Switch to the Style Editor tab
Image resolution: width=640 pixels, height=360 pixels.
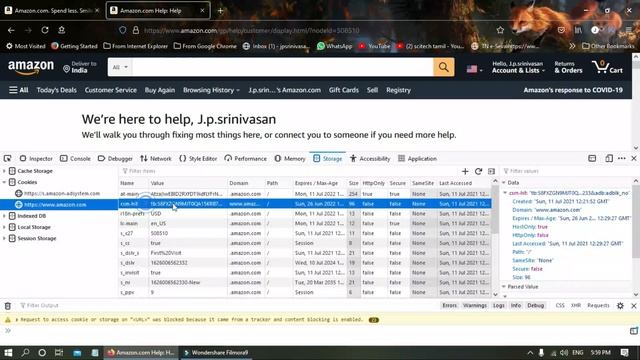coord(198,158)
